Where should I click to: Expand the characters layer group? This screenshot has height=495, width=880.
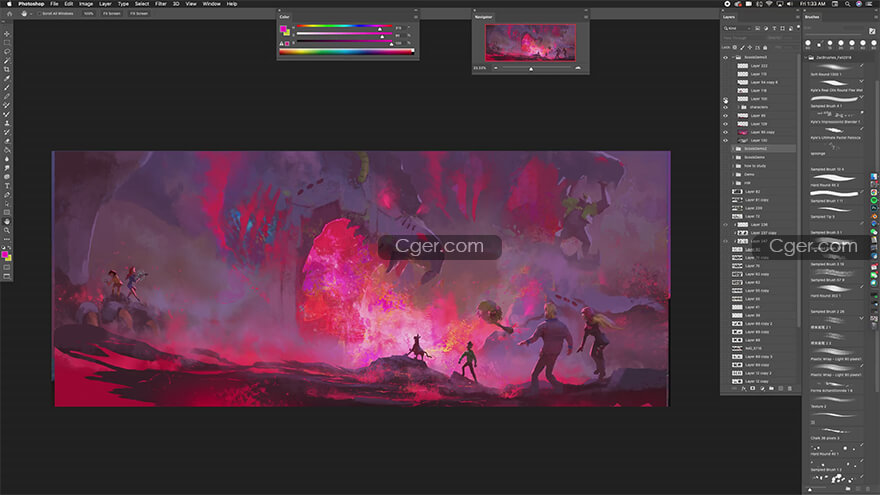738,107
